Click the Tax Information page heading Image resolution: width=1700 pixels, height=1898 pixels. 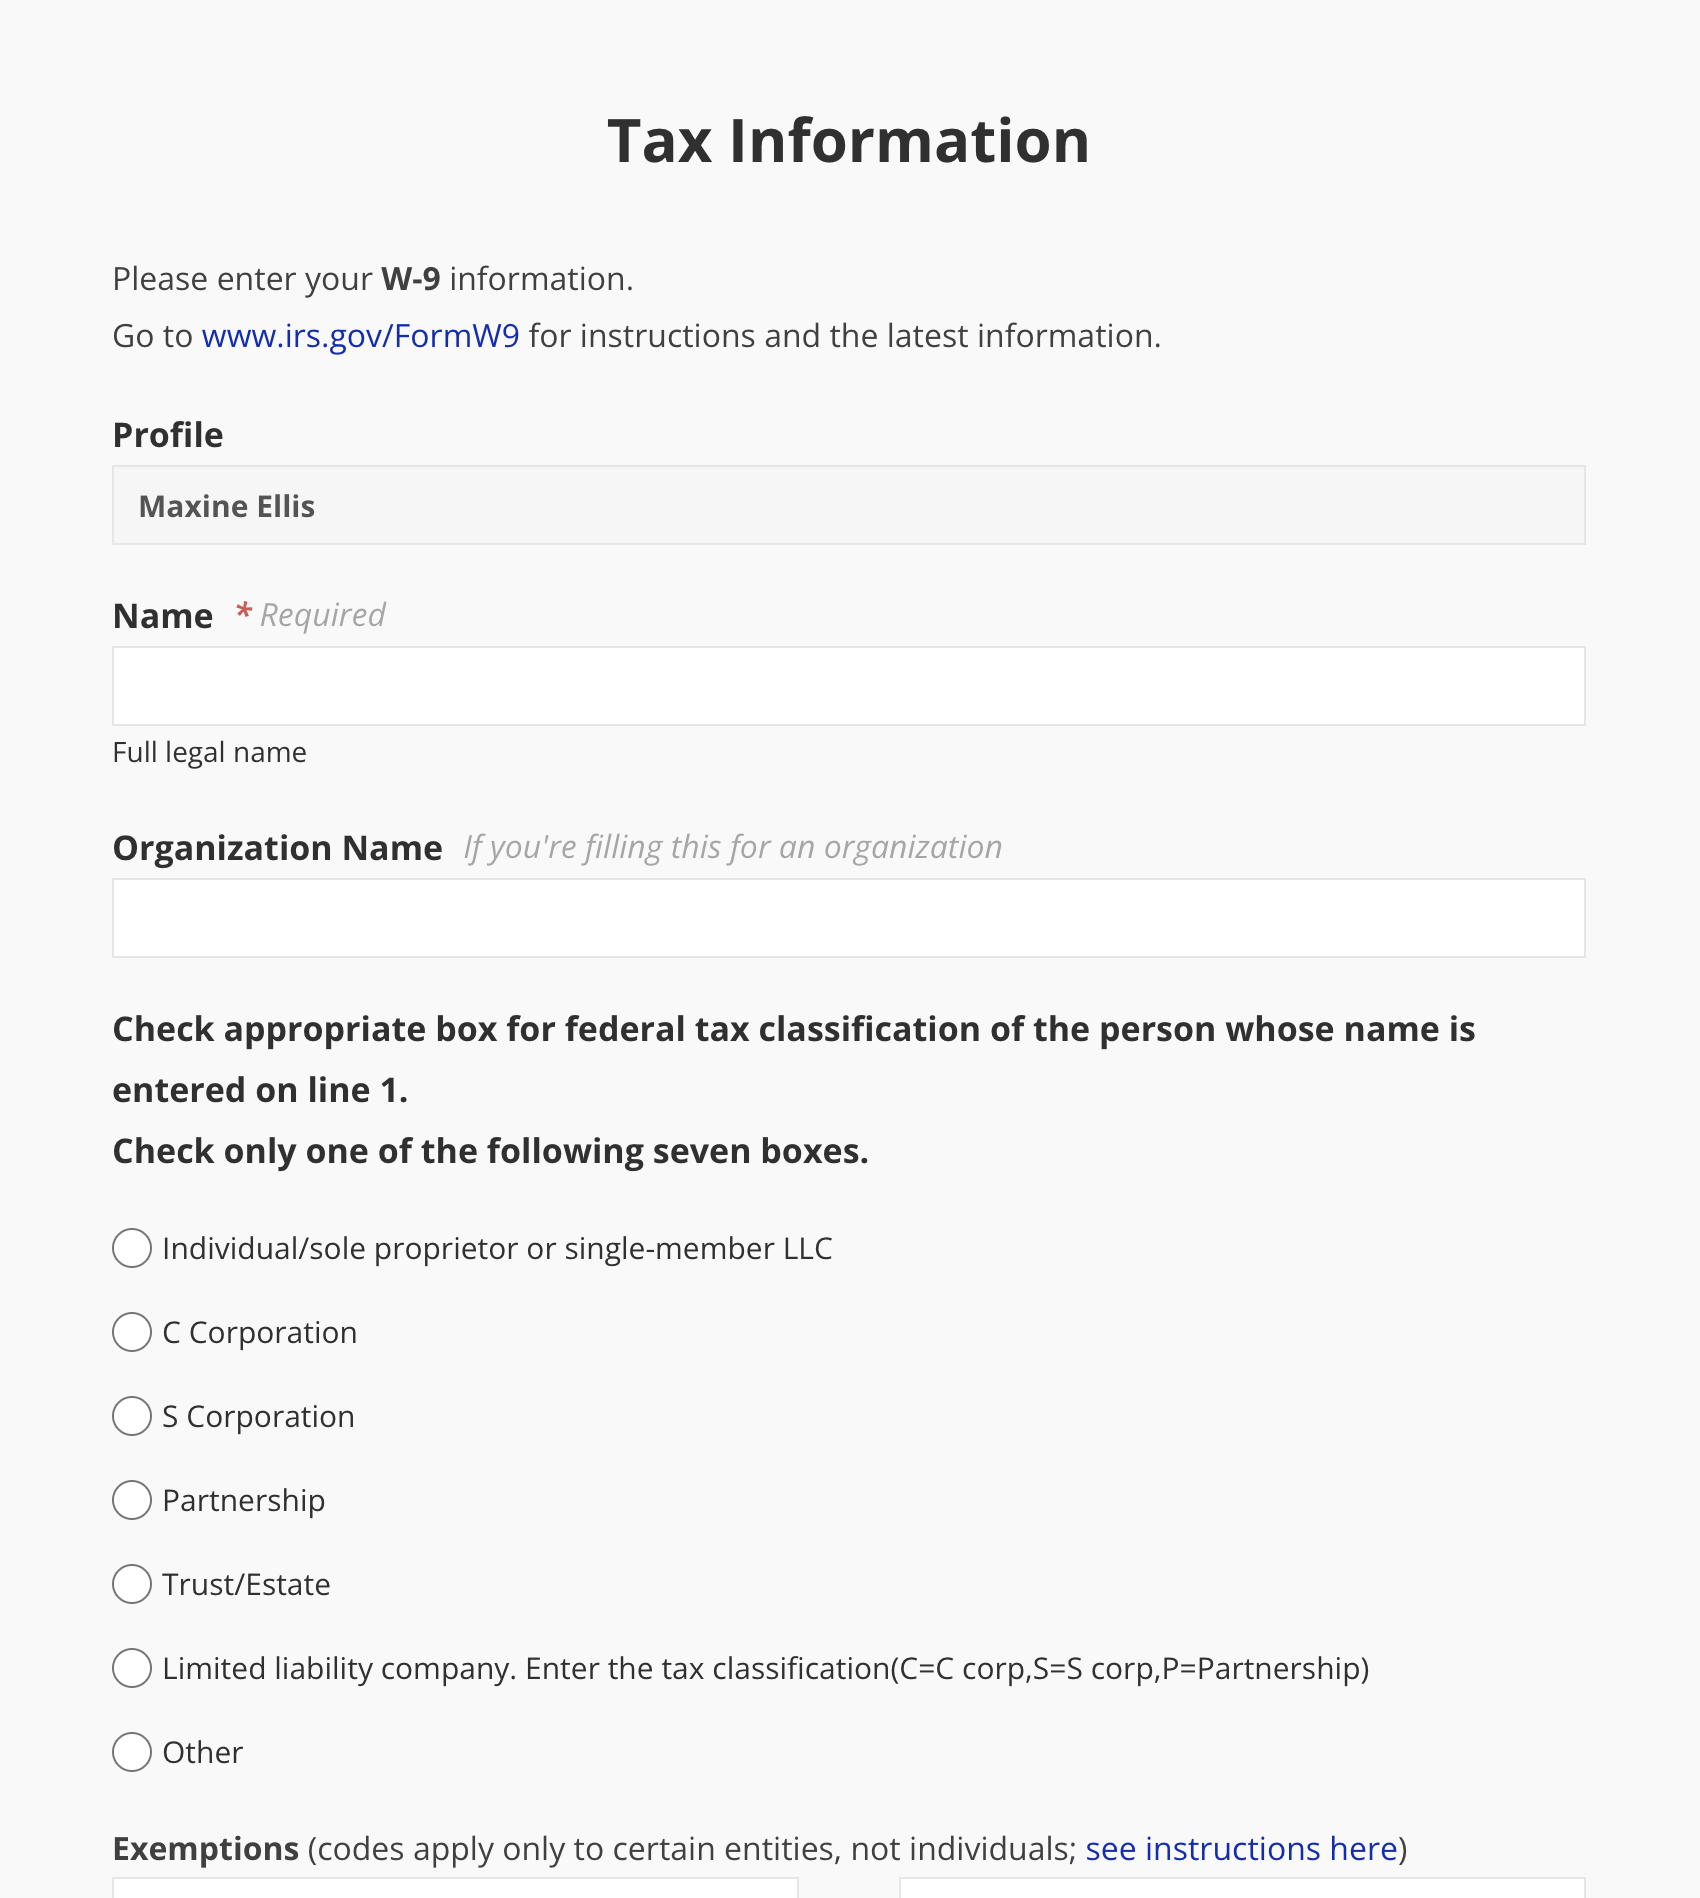click(x=848, y=141)
